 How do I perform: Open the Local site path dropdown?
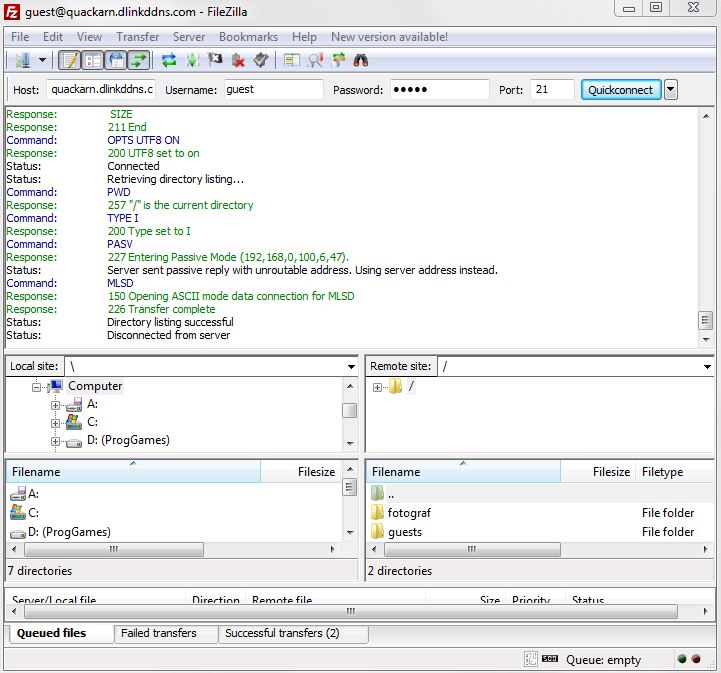coord(351,366)
